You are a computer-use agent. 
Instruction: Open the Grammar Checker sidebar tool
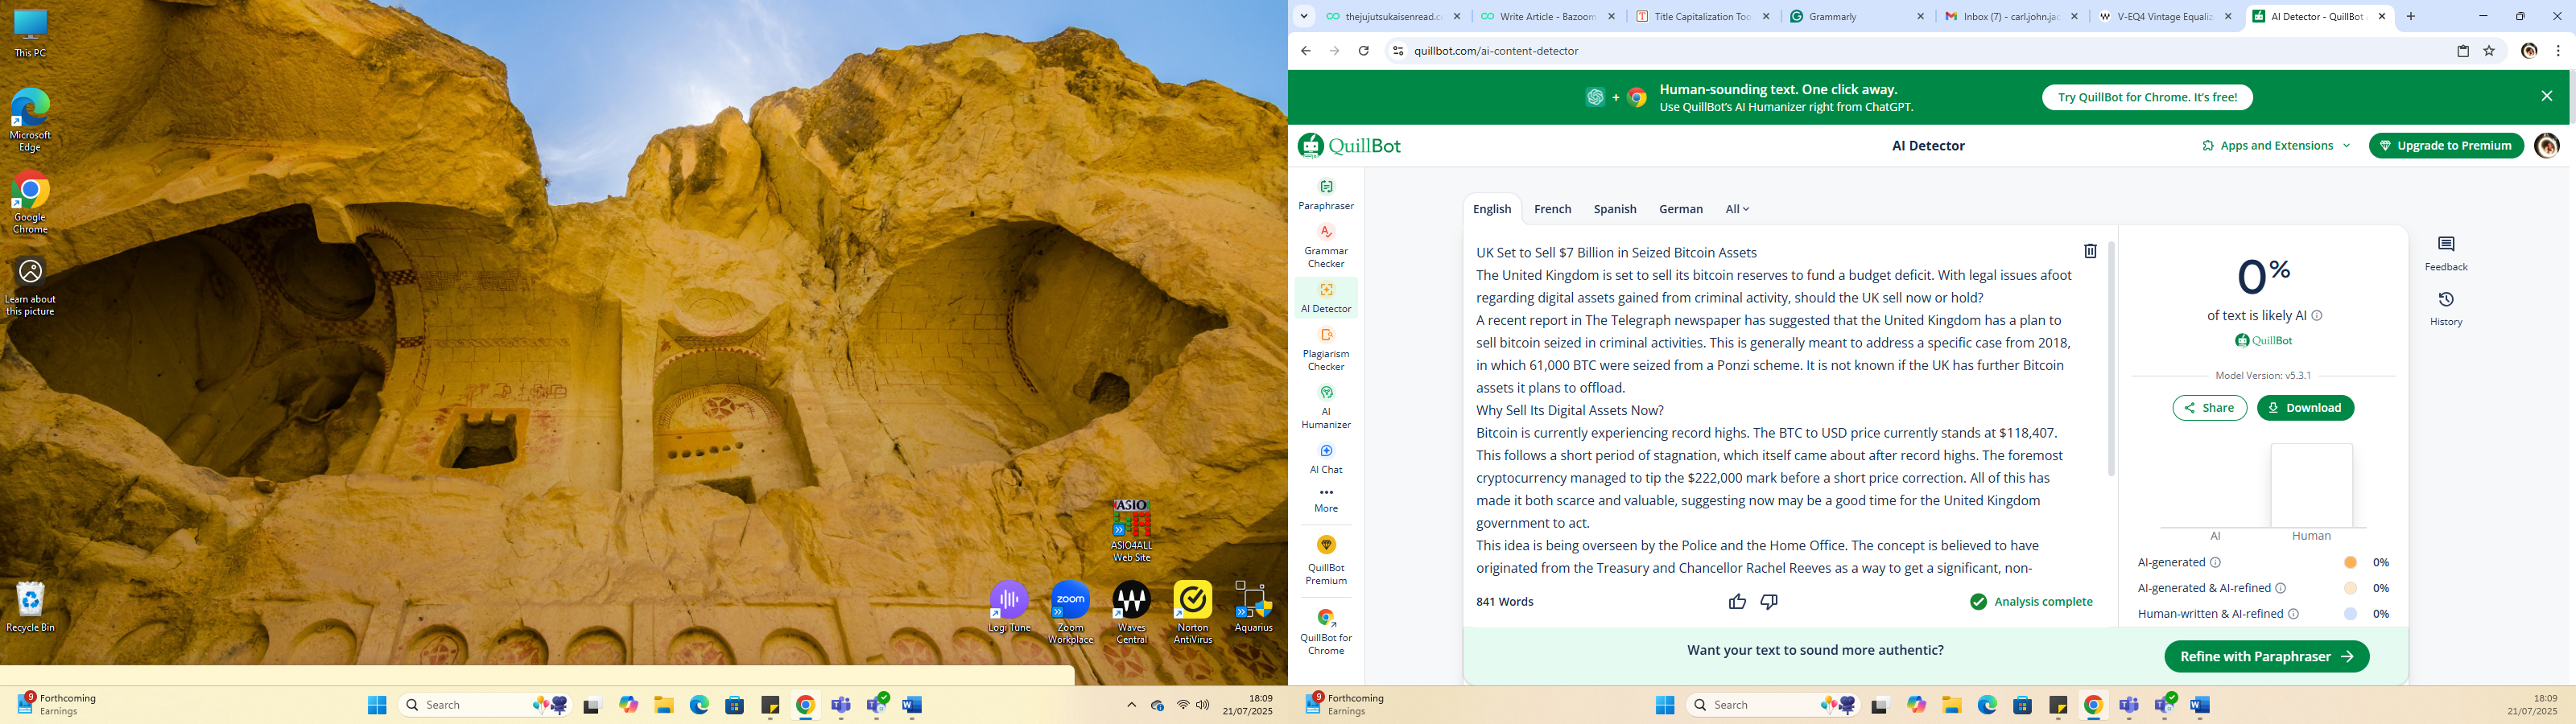click(1326, 246)
